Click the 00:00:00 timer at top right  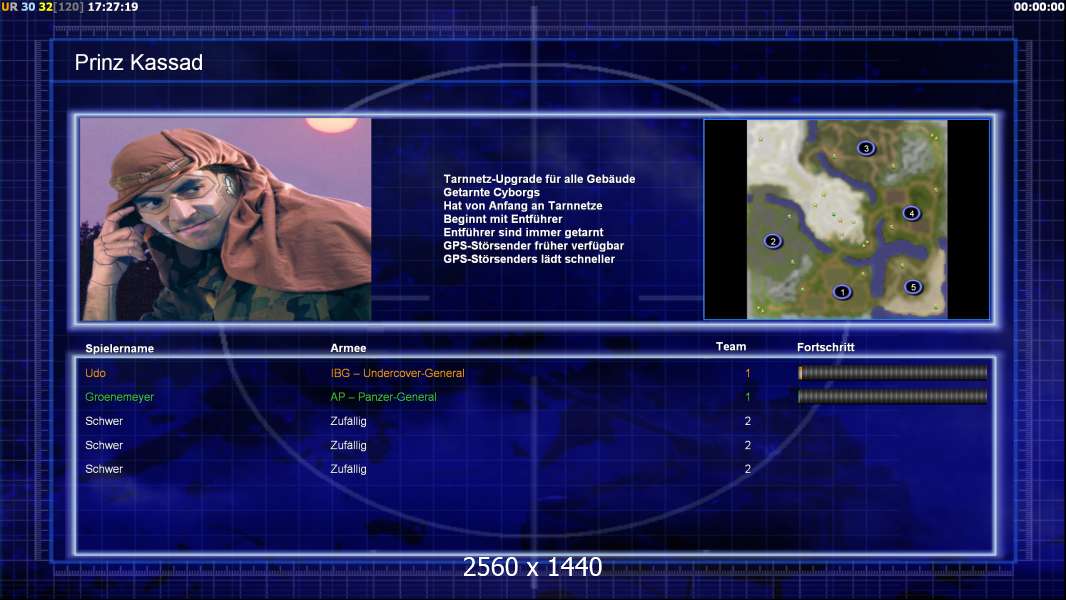[1039, 7]
